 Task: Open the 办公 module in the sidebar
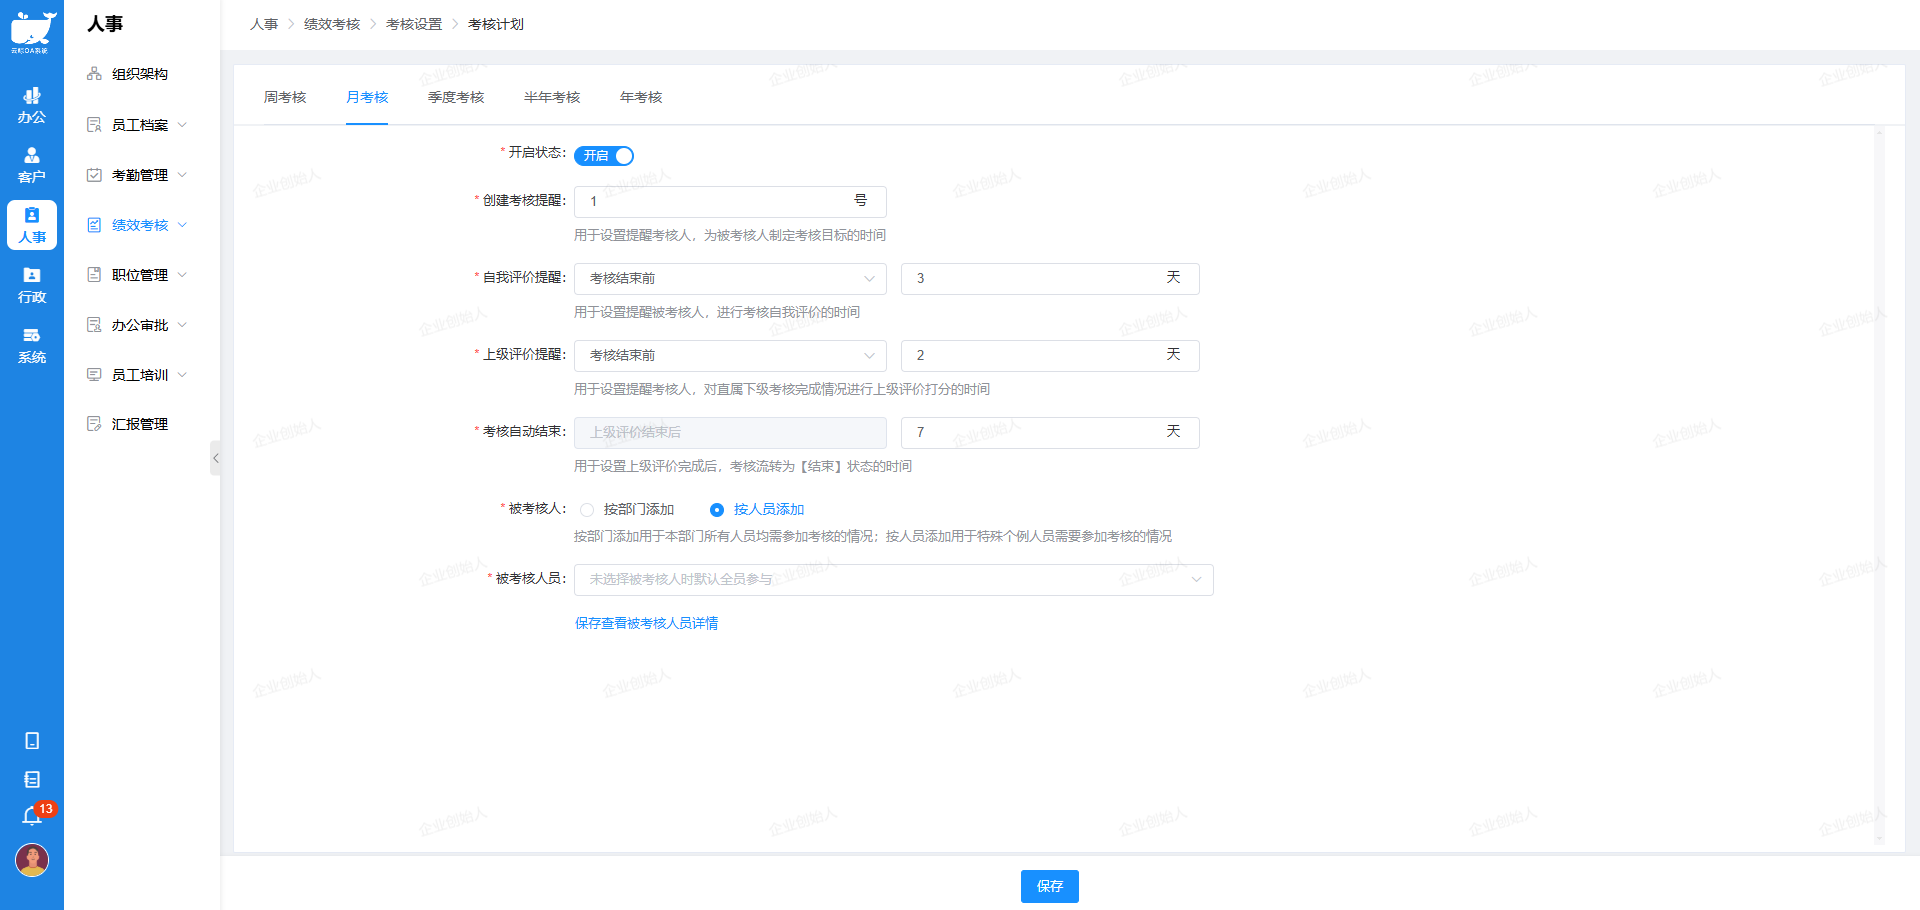click(x=31, y=107)
